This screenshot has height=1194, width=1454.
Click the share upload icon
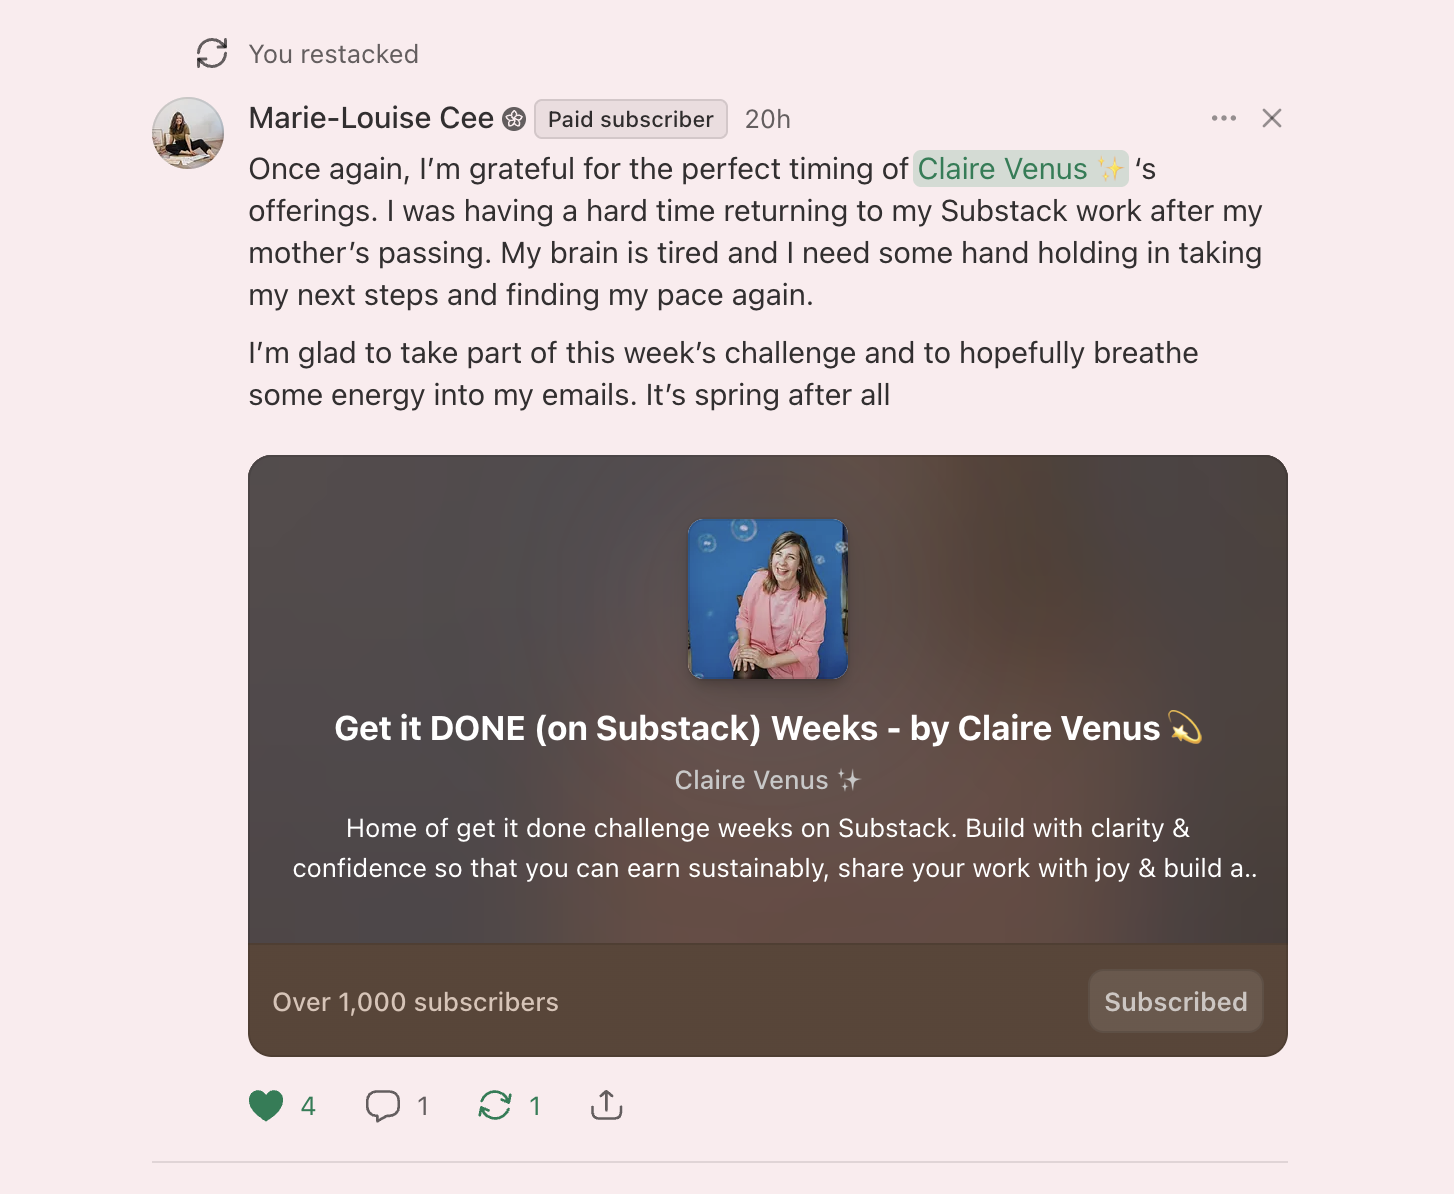(606, 1106)
